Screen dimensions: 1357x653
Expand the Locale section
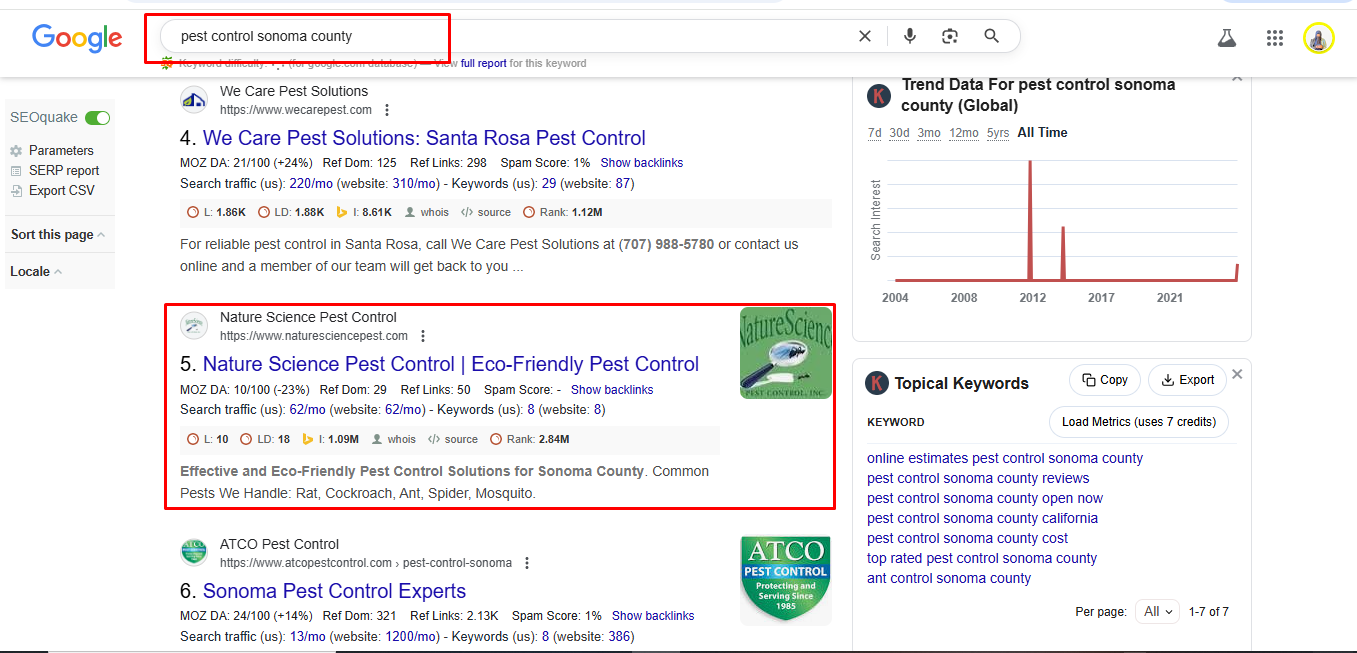click(36, 271)
